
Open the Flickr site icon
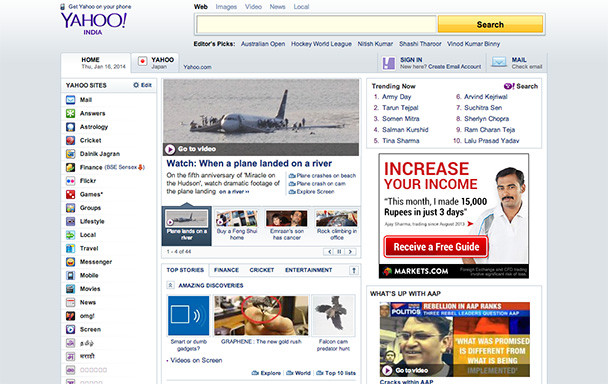click(x=70, y=181)
